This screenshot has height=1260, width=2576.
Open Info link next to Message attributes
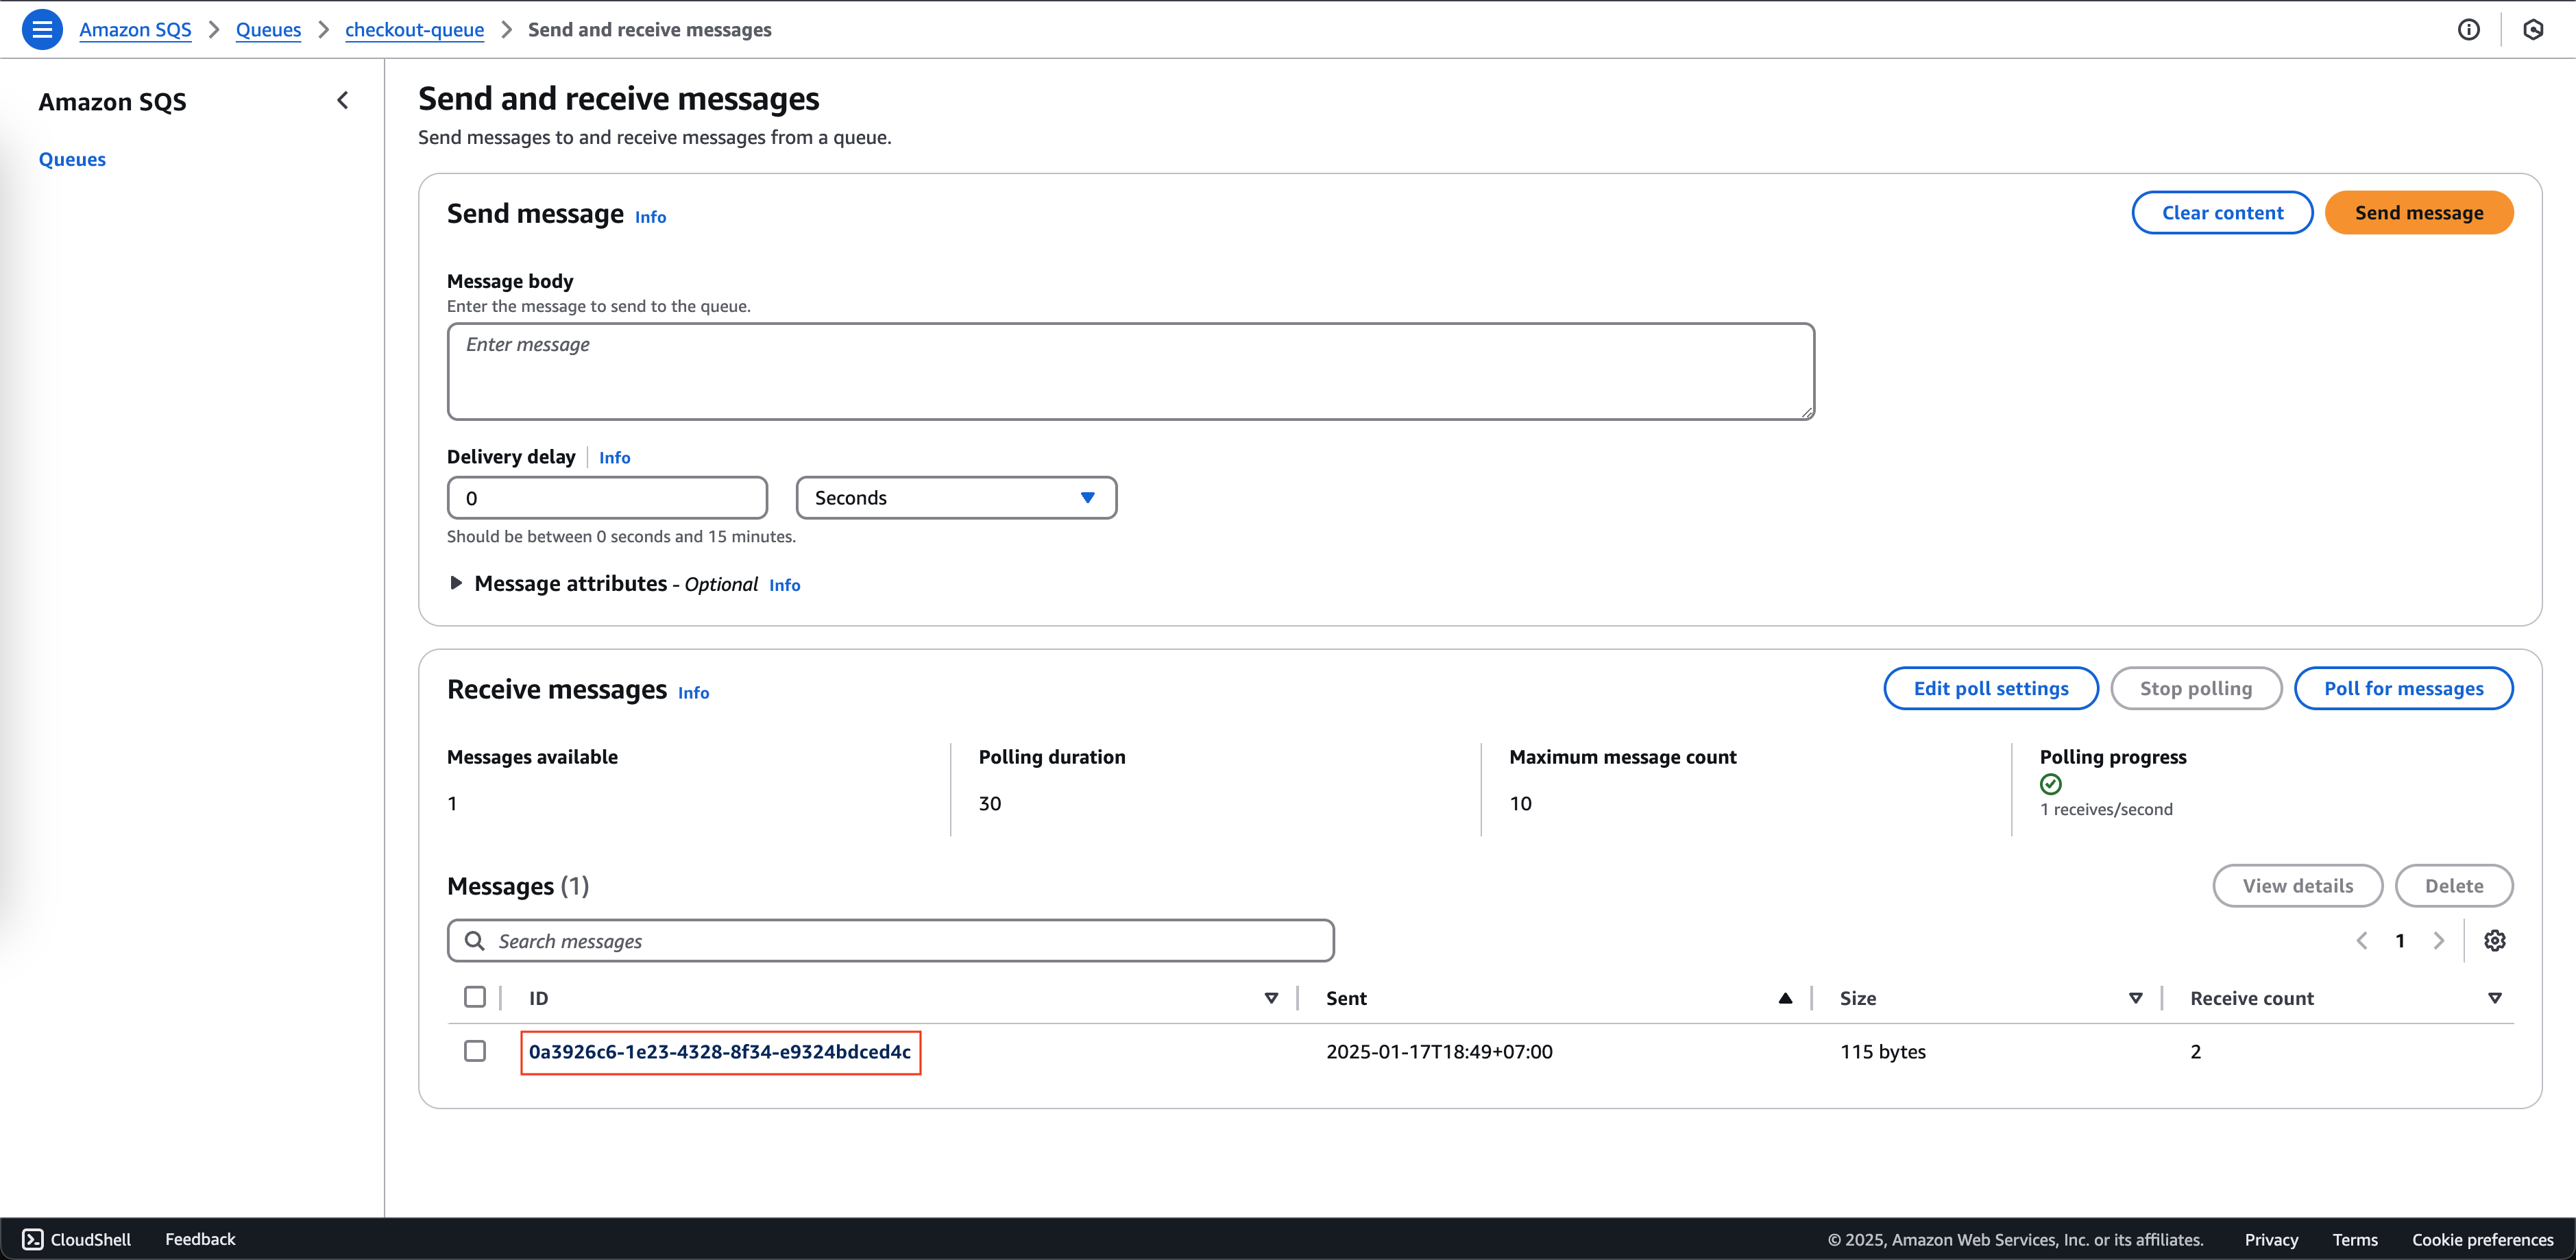(784, 585)
